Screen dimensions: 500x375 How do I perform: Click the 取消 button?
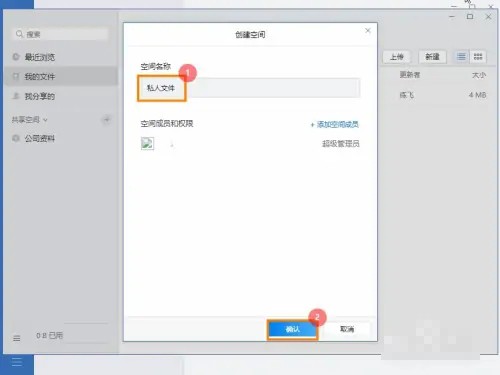point(347,329)
